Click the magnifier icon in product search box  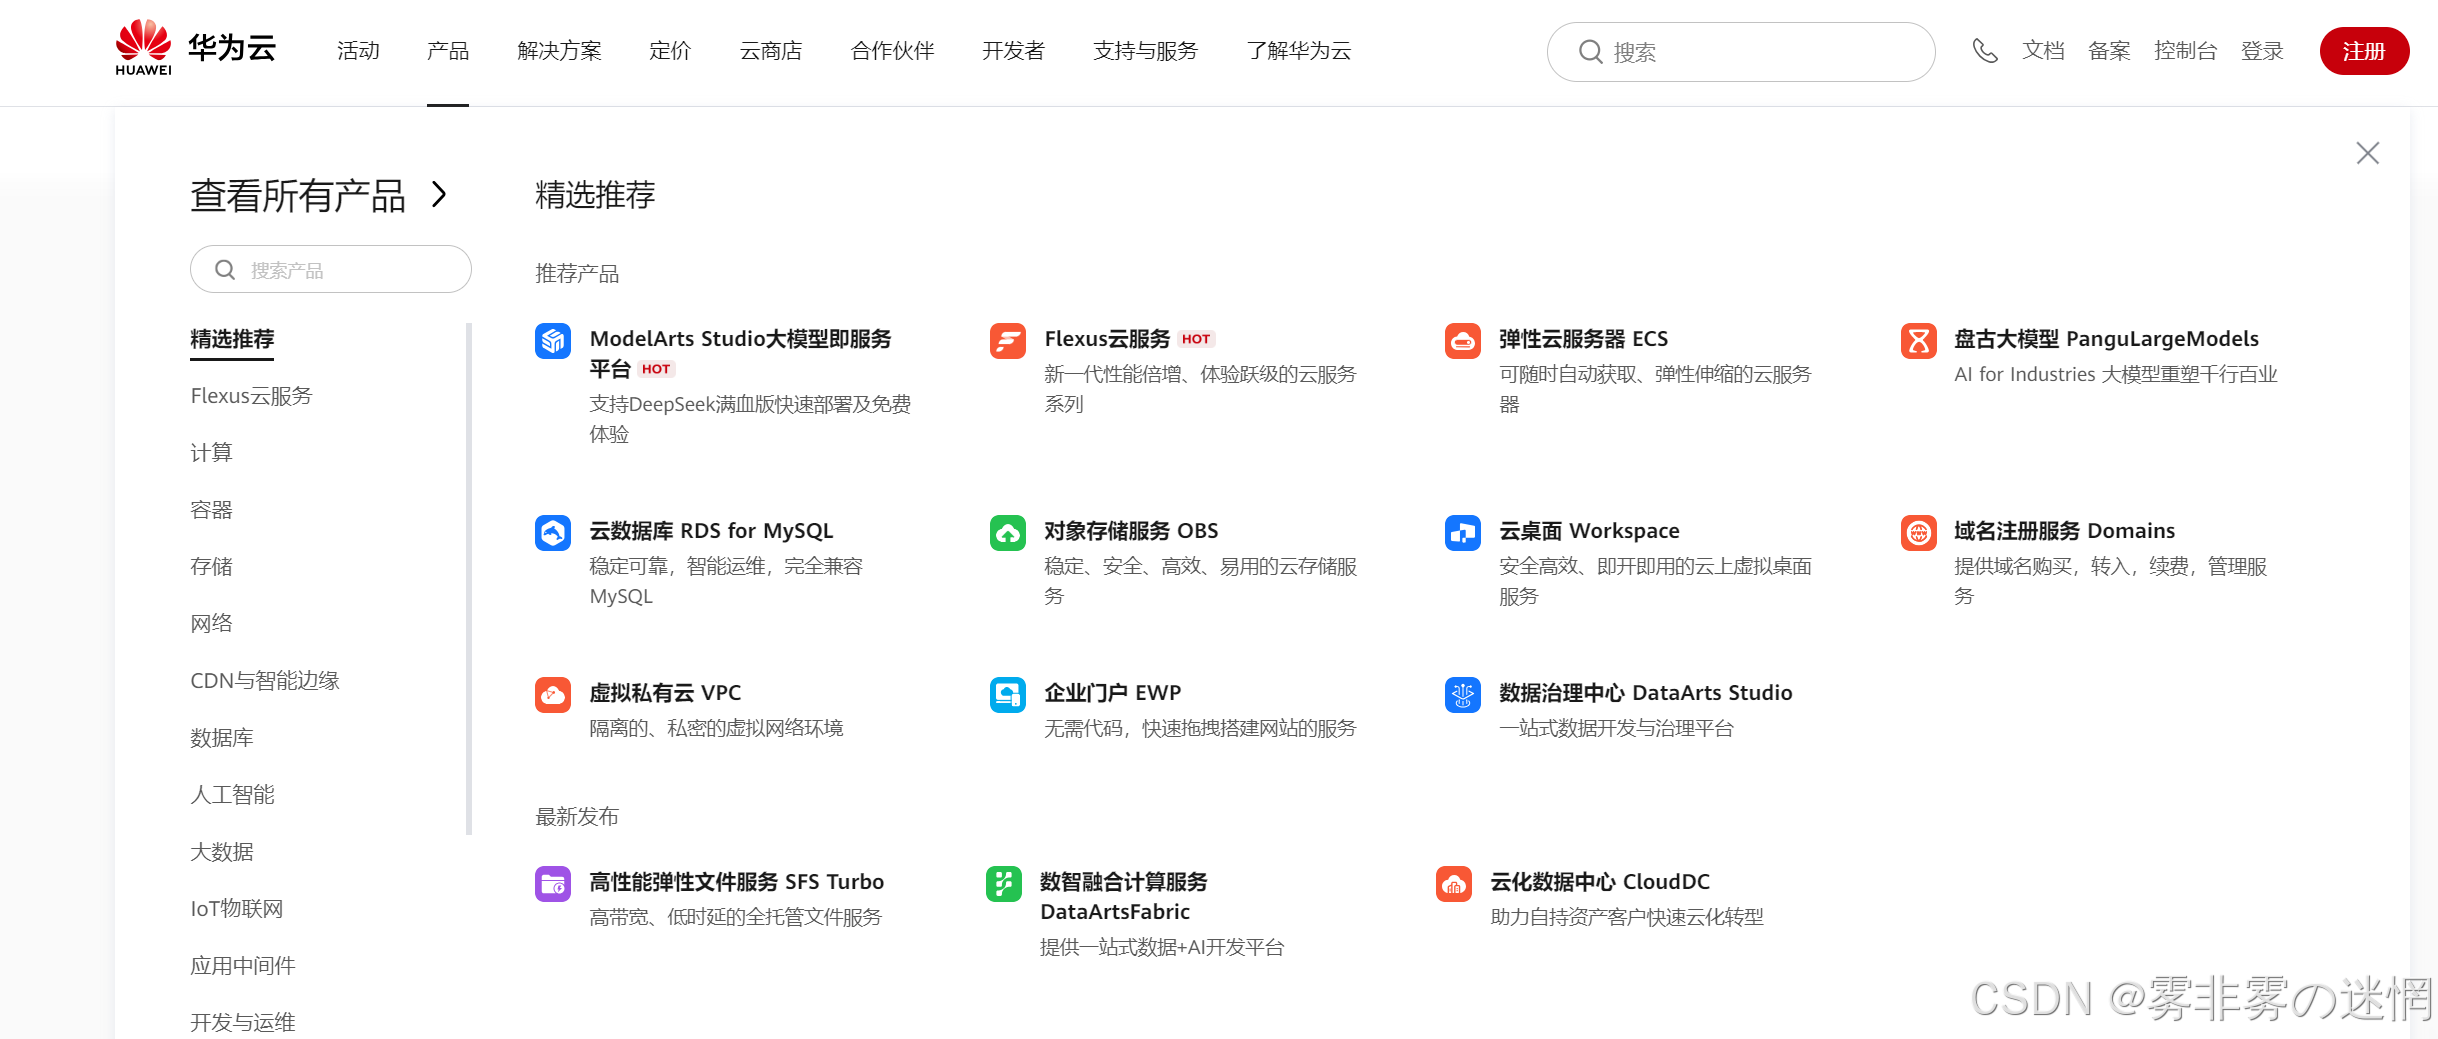coord(225,270)
